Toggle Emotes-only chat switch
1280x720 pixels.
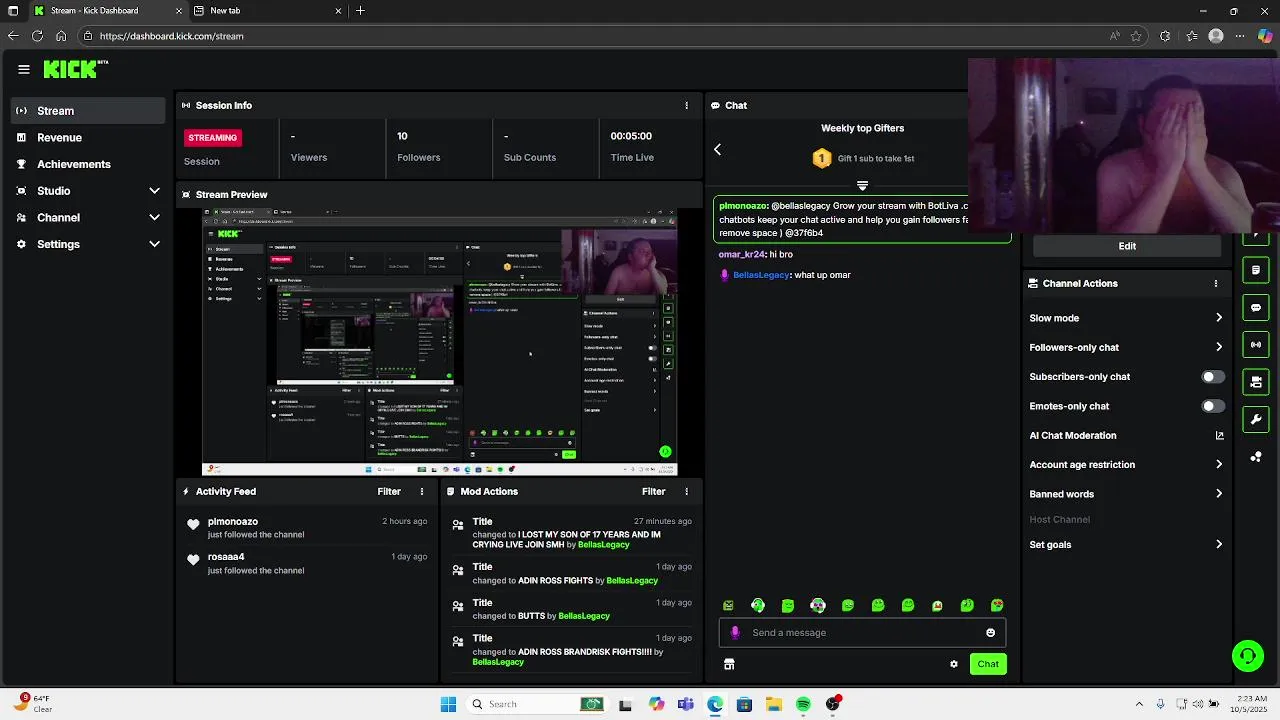[1212, 406]
